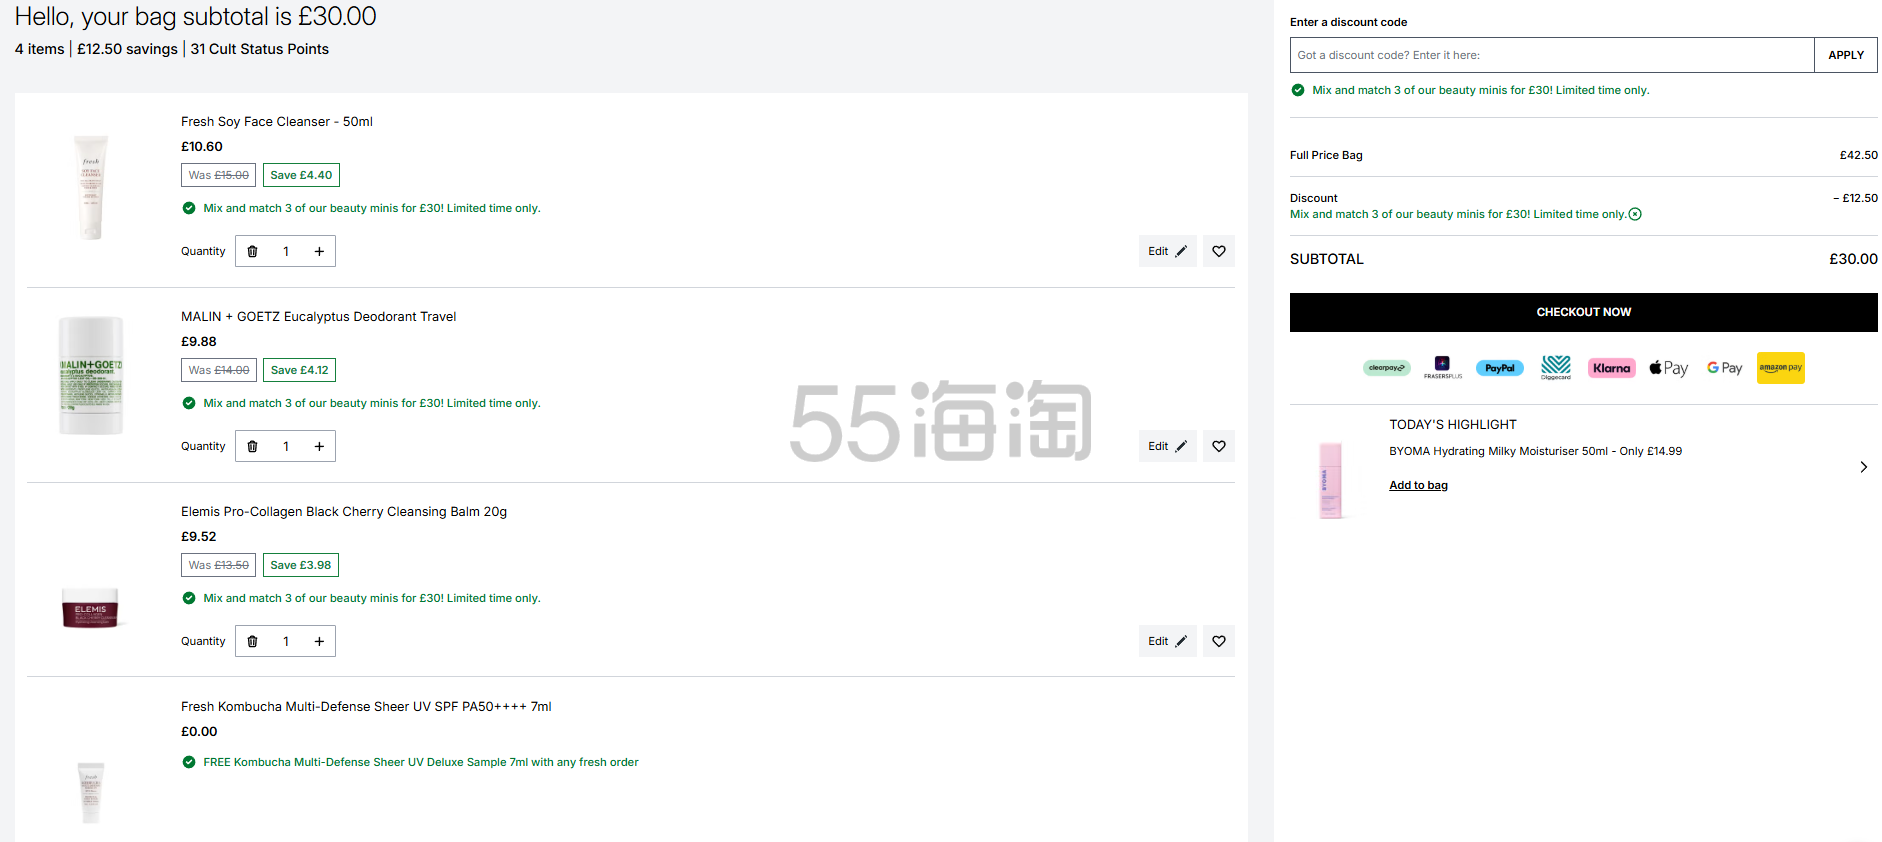Viewport: 1882px width, 842px height.
Task: Save MALIN + GOETZ Deodorant to wishlist heart
Action: click(1218, 446)
